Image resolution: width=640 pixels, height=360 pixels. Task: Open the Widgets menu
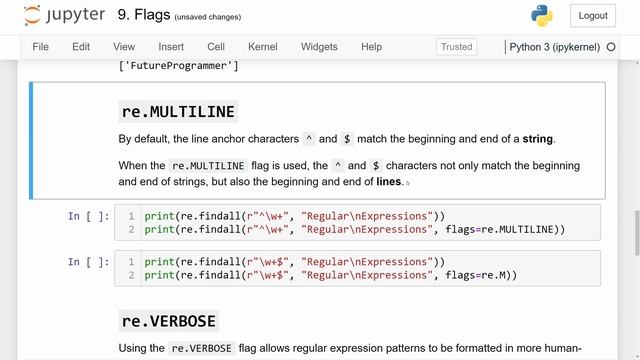point(319,47)
